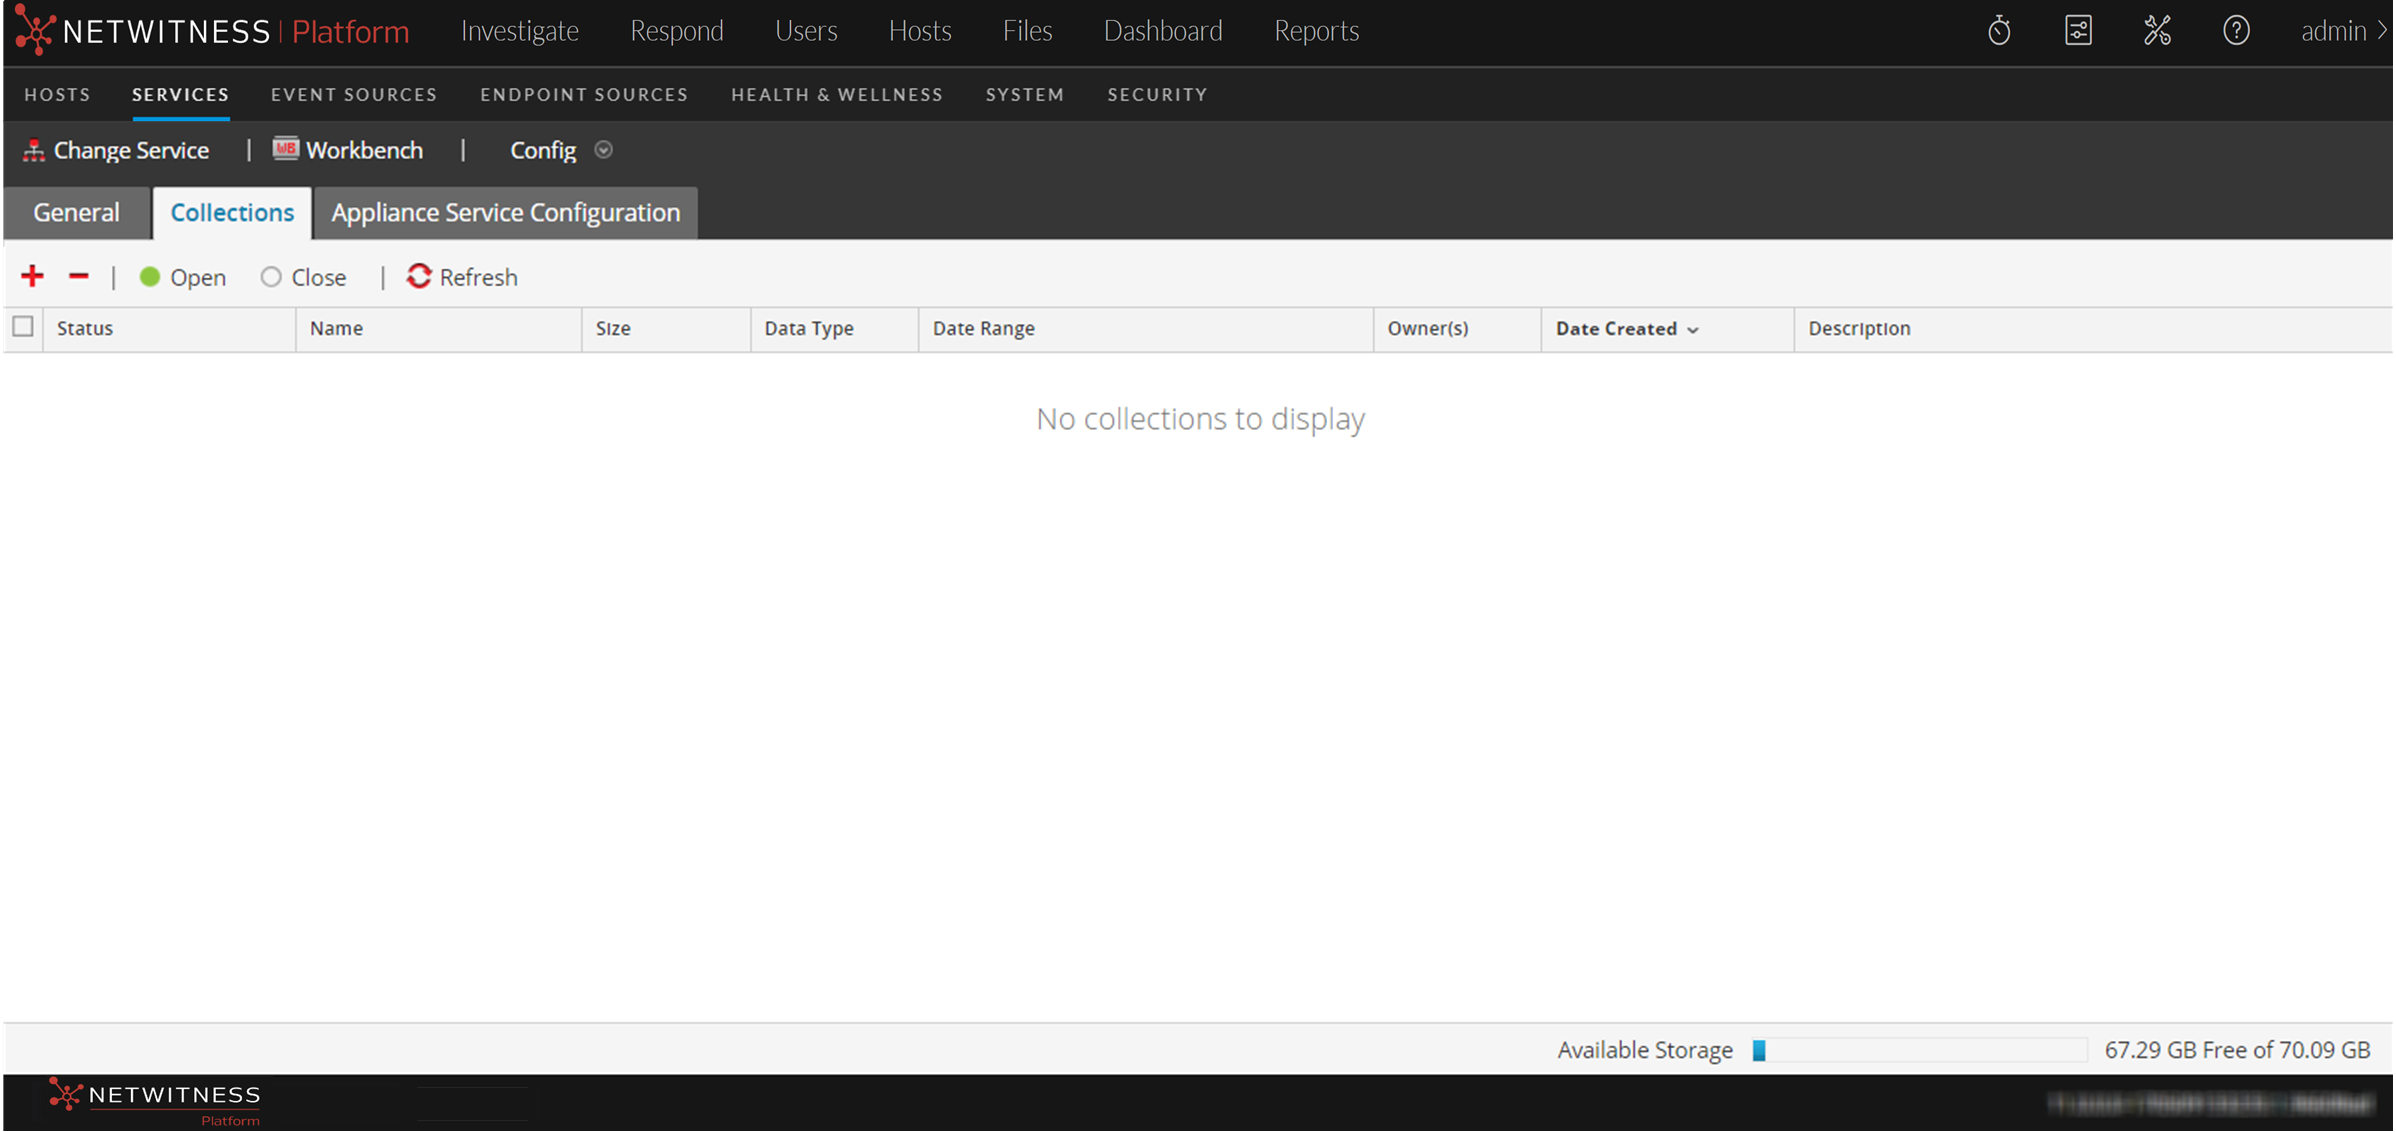Click the Change Service network icon

[34, 150]
